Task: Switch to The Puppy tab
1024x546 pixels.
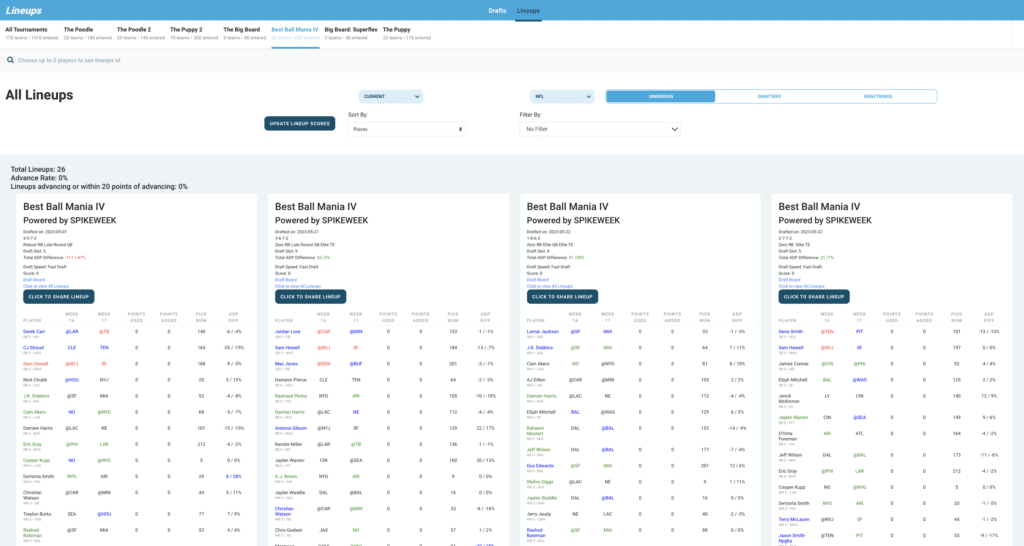Action: point(406,33)
